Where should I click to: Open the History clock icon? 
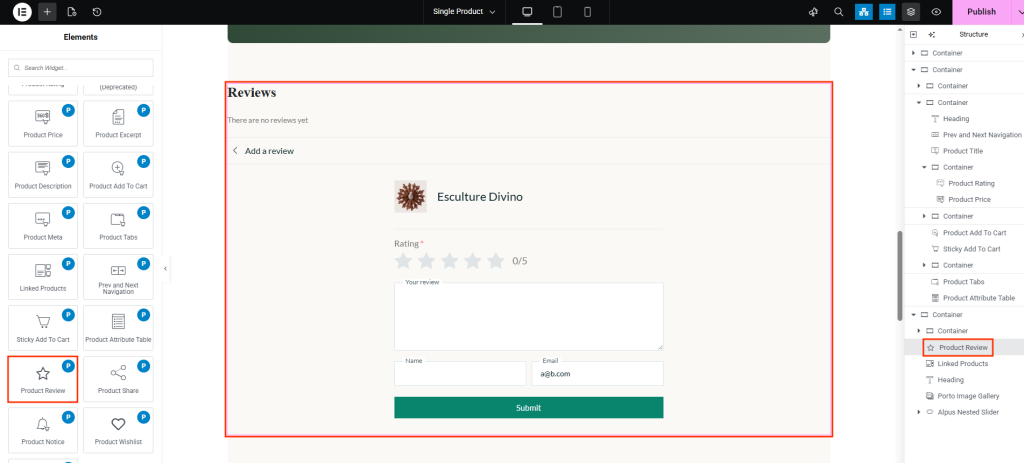tap(97, 12)
